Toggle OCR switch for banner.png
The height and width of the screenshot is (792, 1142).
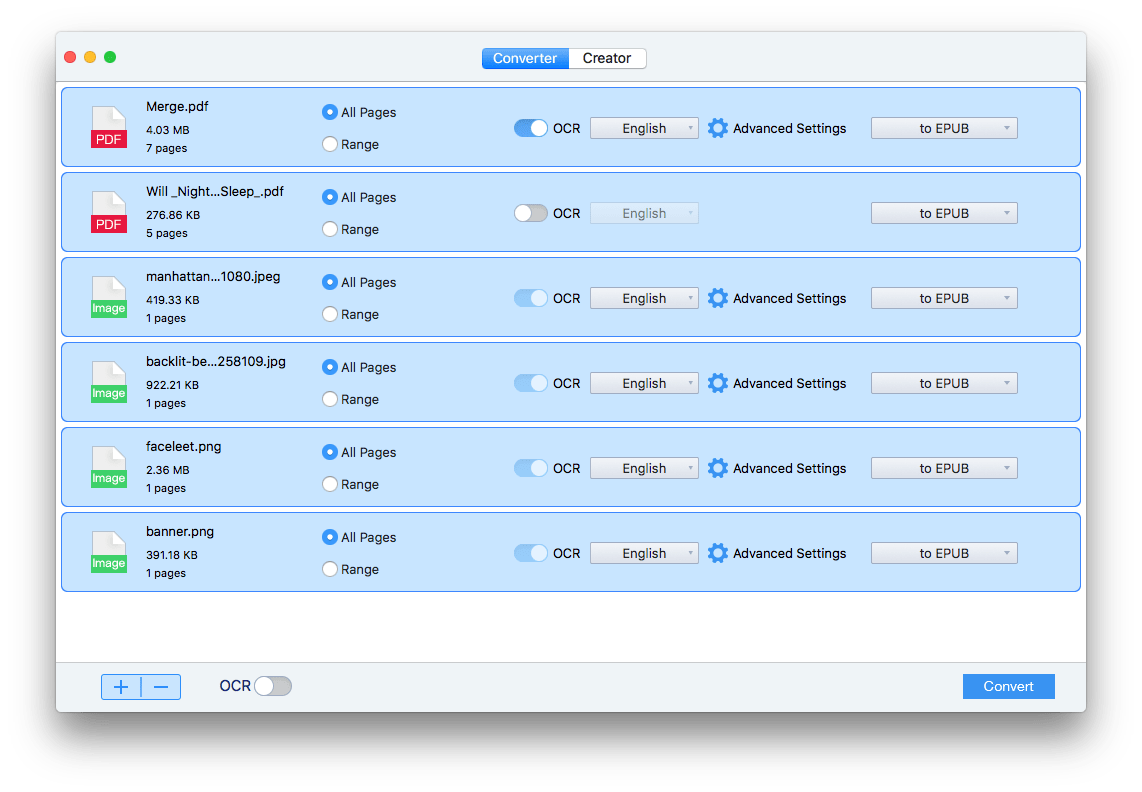[531, 553]
